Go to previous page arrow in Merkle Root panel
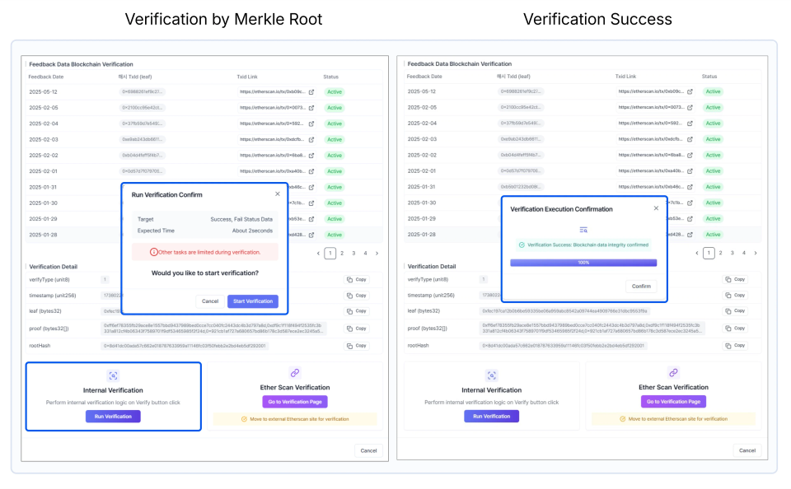This screenshot has height=489, width=791. pos(318,253)
